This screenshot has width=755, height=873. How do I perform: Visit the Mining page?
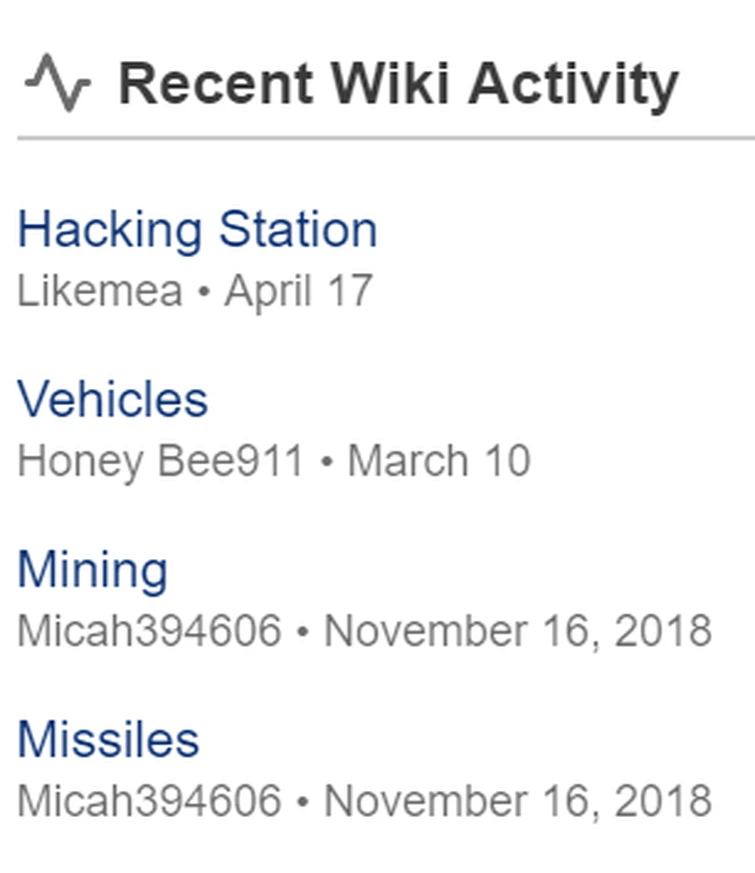click(x=93, y=570)
